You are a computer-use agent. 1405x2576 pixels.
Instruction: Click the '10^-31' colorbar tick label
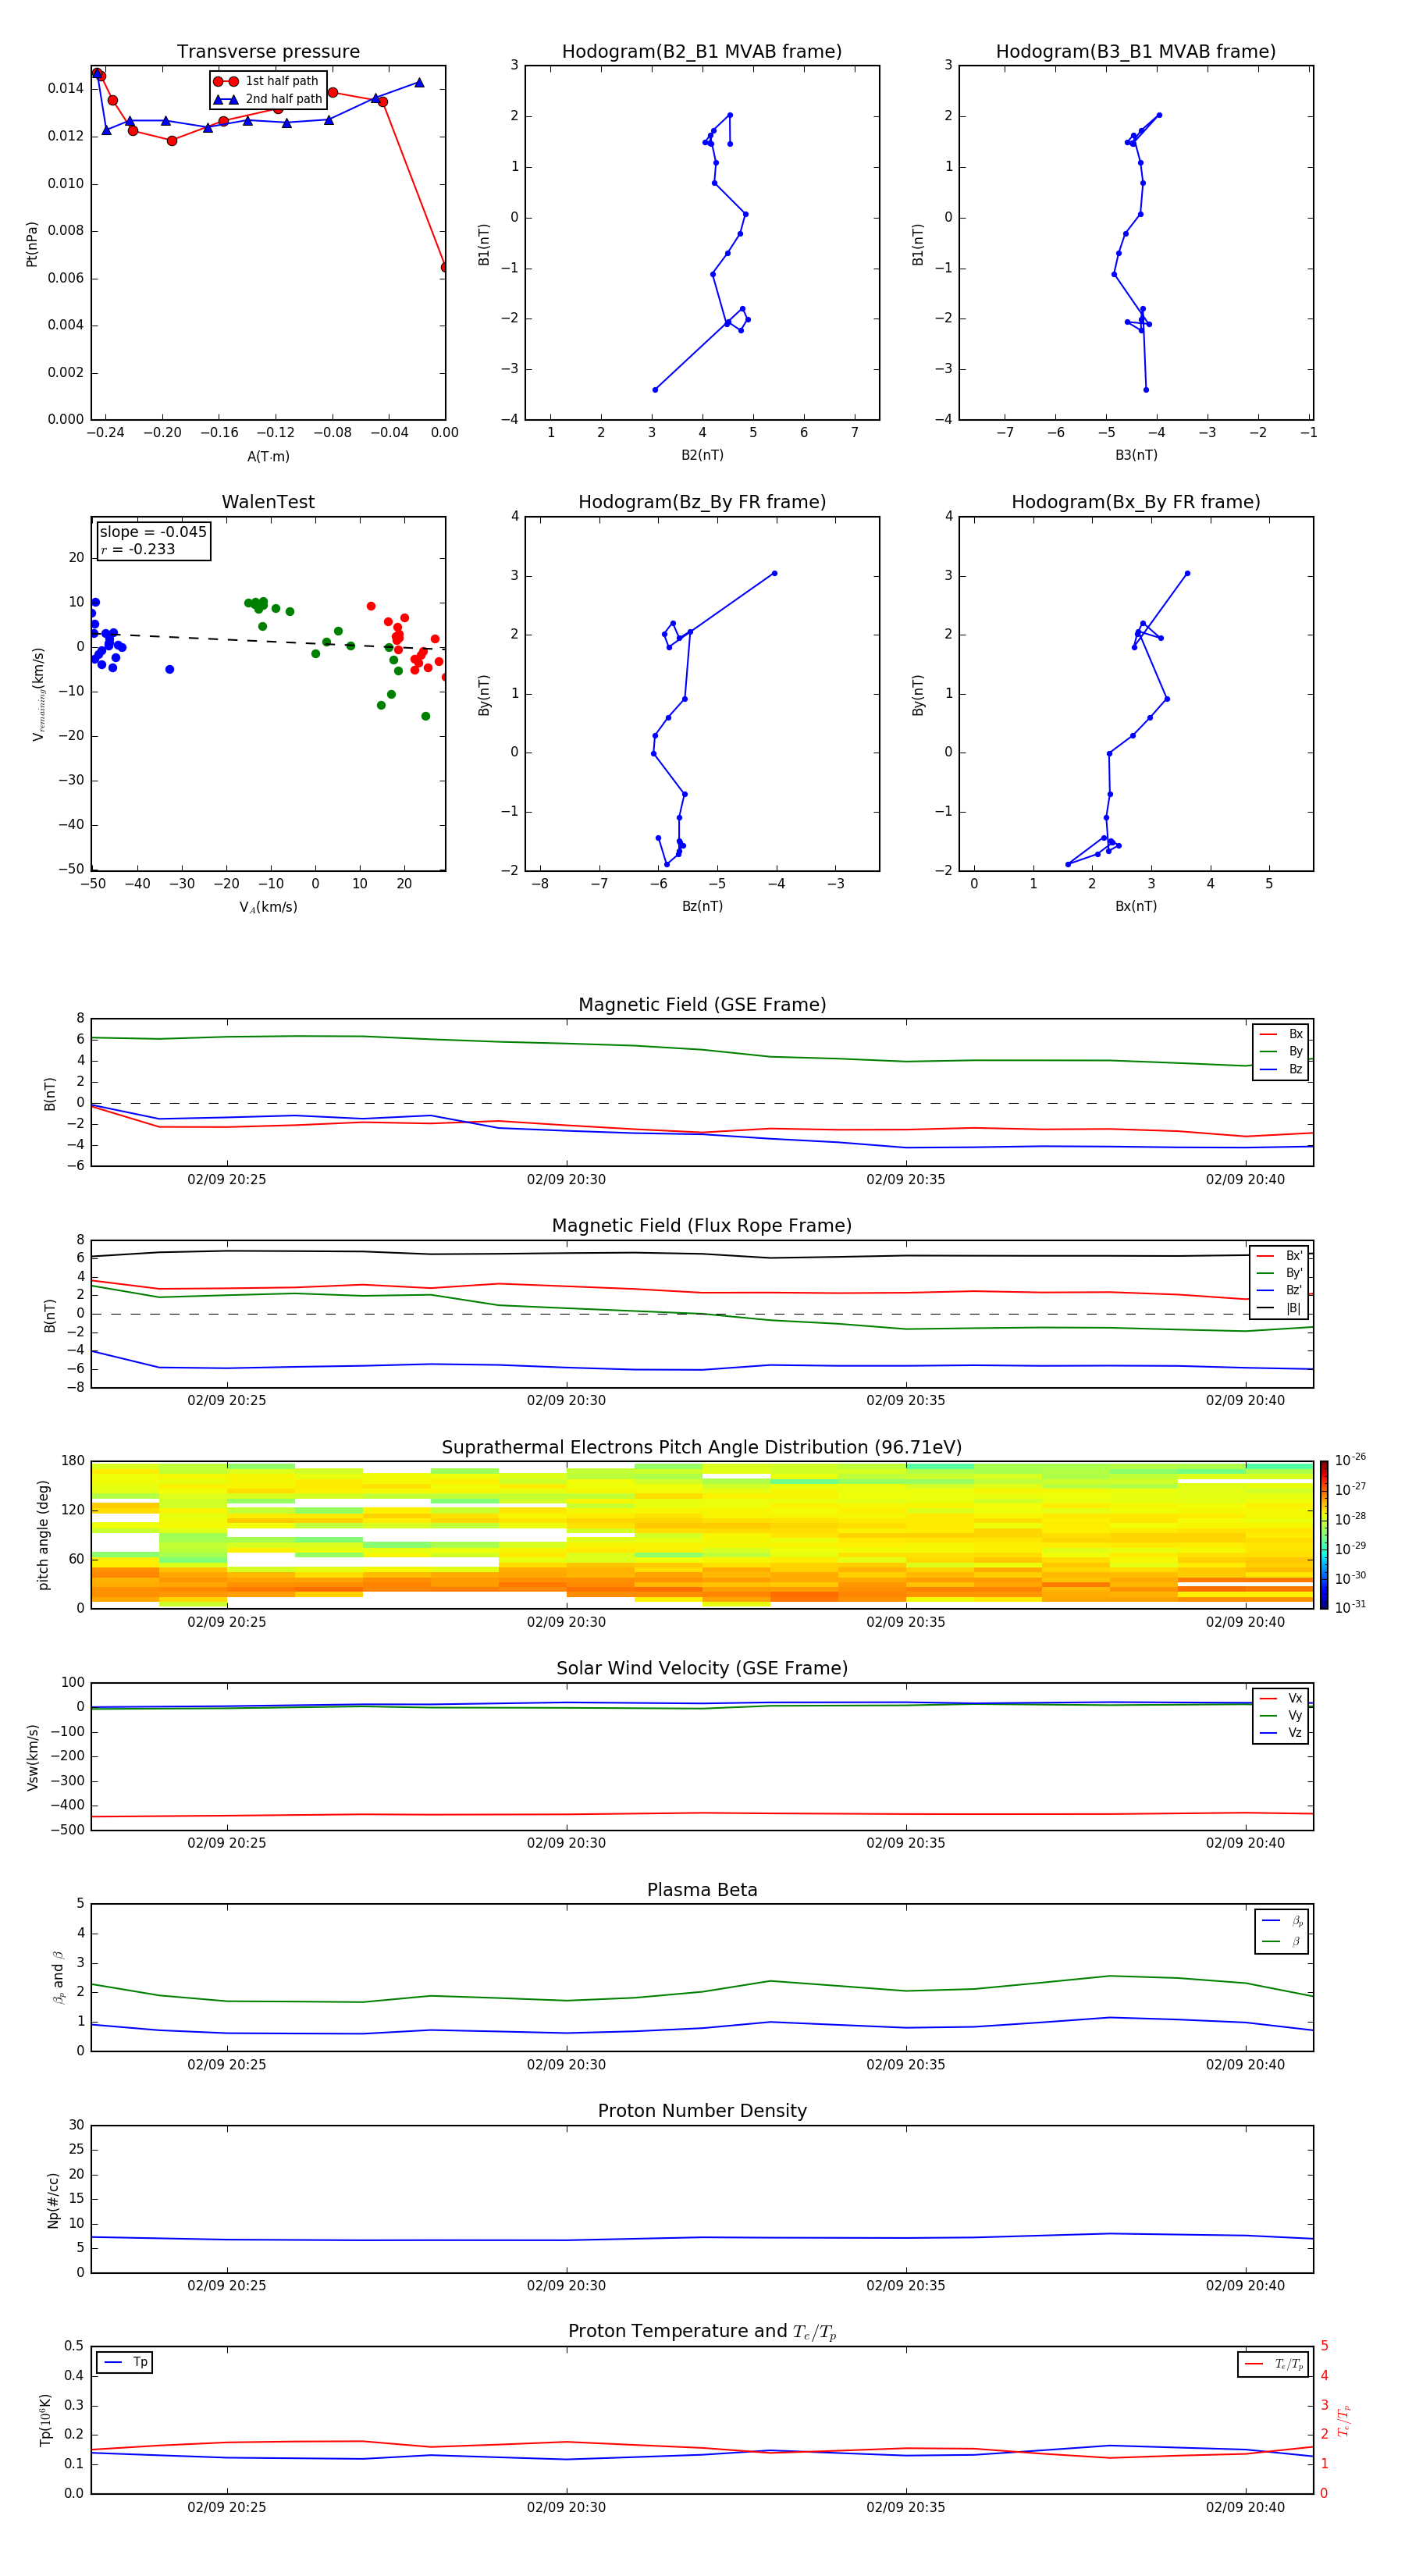1350,1607
